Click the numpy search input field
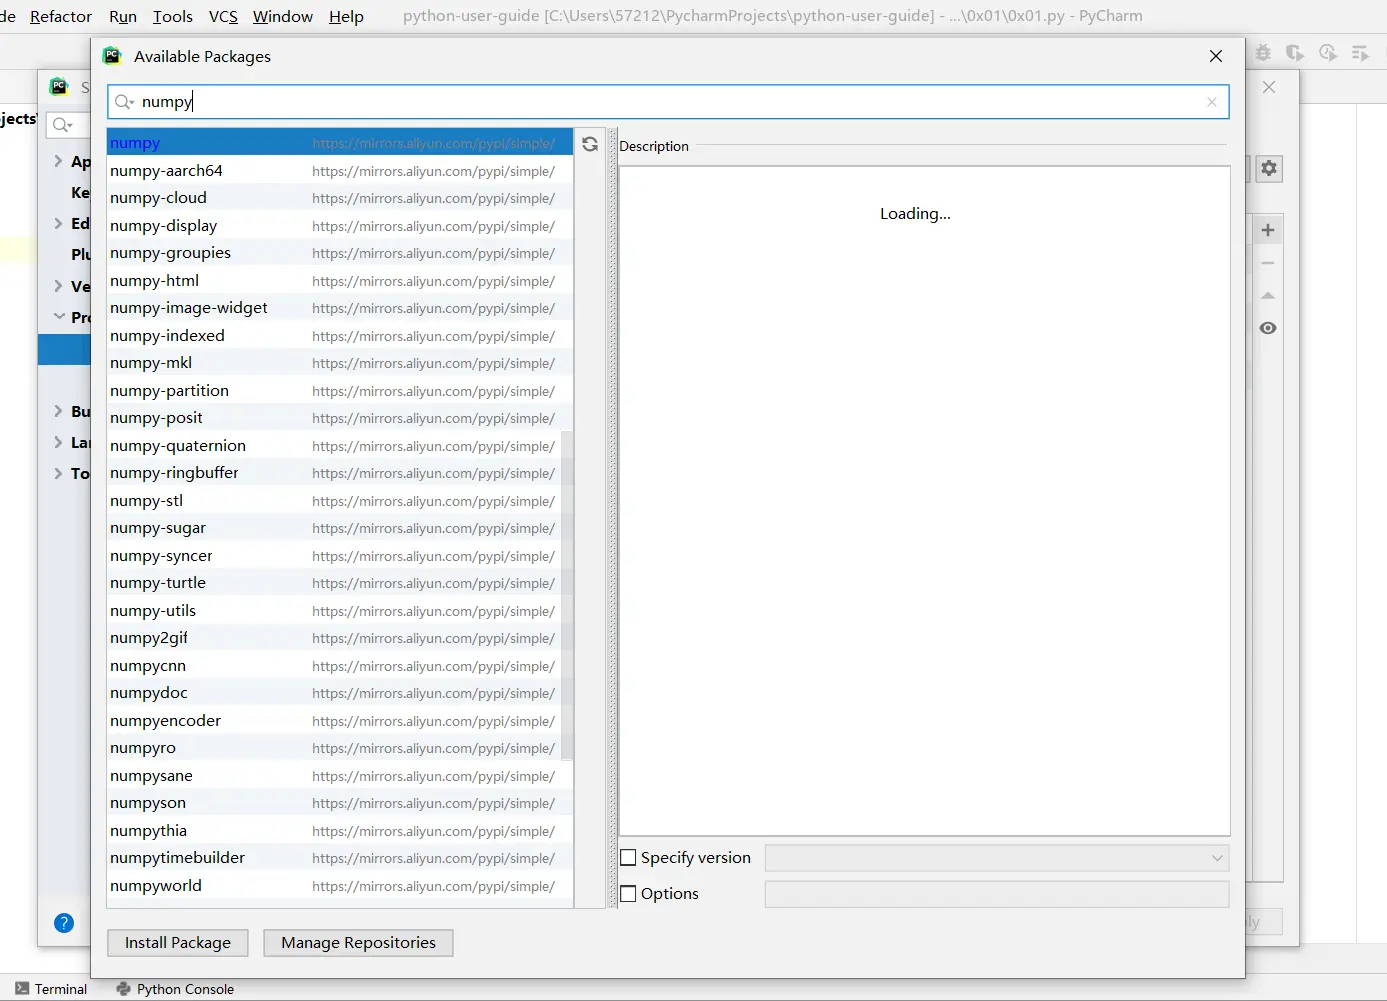1387x1001 pixels. [x=668, y=102]
